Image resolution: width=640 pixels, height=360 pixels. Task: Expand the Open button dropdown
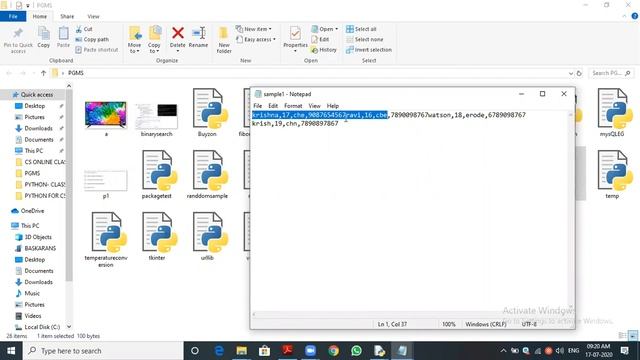coord(336,29)
